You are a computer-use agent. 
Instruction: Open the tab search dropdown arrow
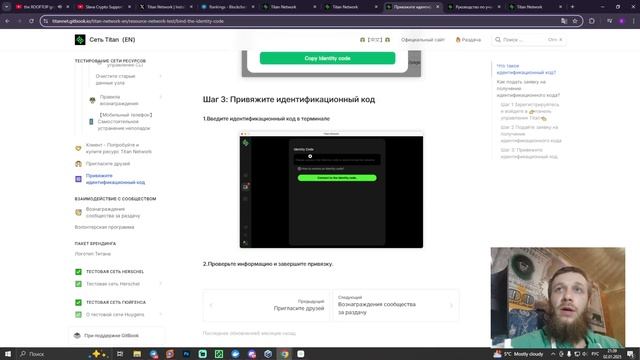click(x=6, y=7)
